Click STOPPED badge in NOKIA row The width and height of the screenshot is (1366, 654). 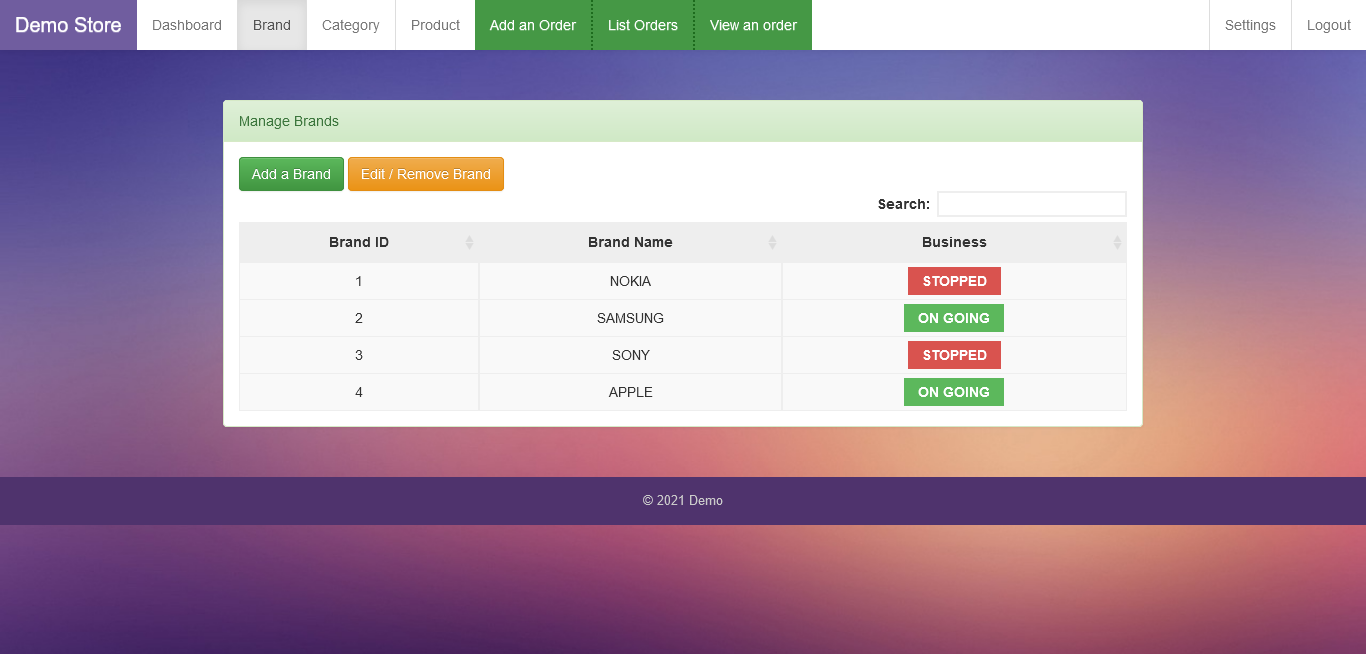954,281
